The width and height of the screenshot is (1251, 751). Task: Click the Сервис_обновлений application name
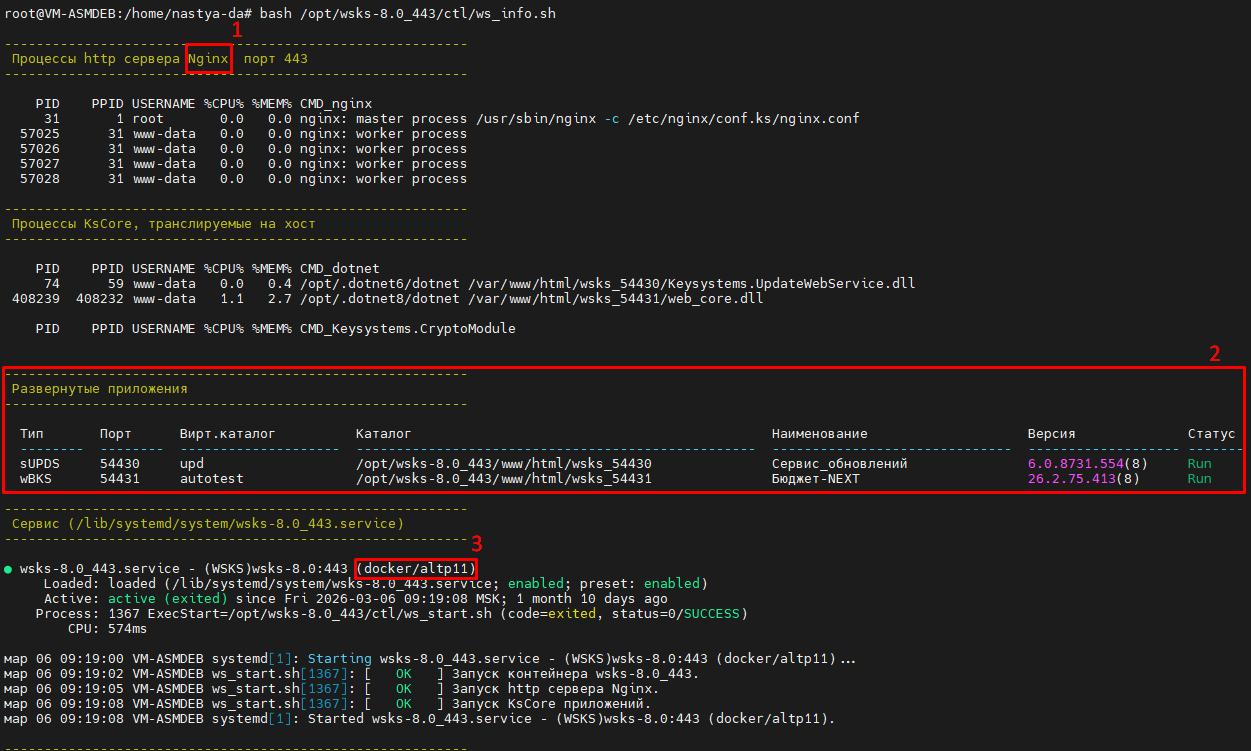point(839,464)
